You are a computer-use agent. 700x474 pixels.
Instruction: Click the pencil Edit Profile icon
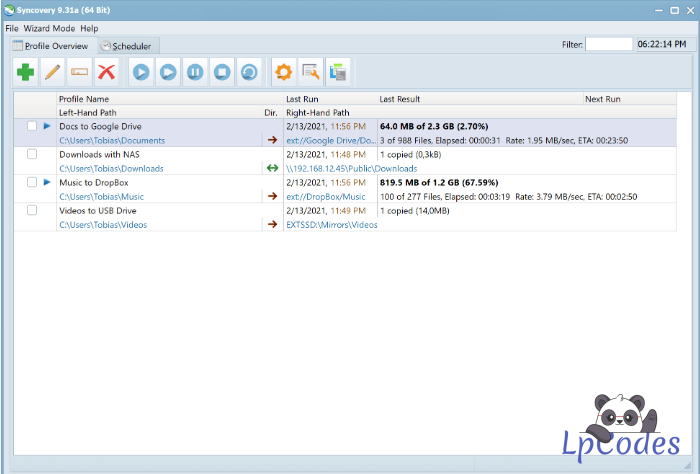tap(52, 72)
